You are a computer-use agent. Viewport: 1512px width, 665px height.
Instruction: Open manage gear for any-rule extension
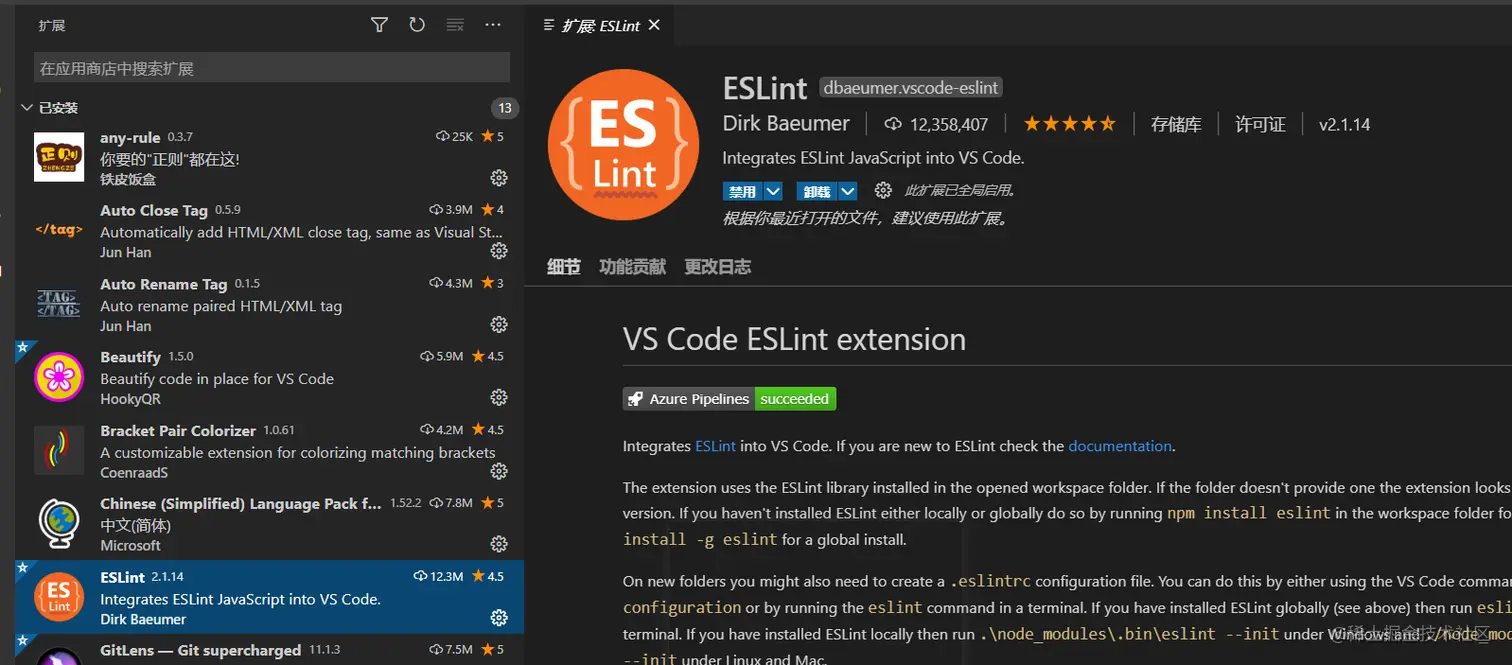(498, 178)
